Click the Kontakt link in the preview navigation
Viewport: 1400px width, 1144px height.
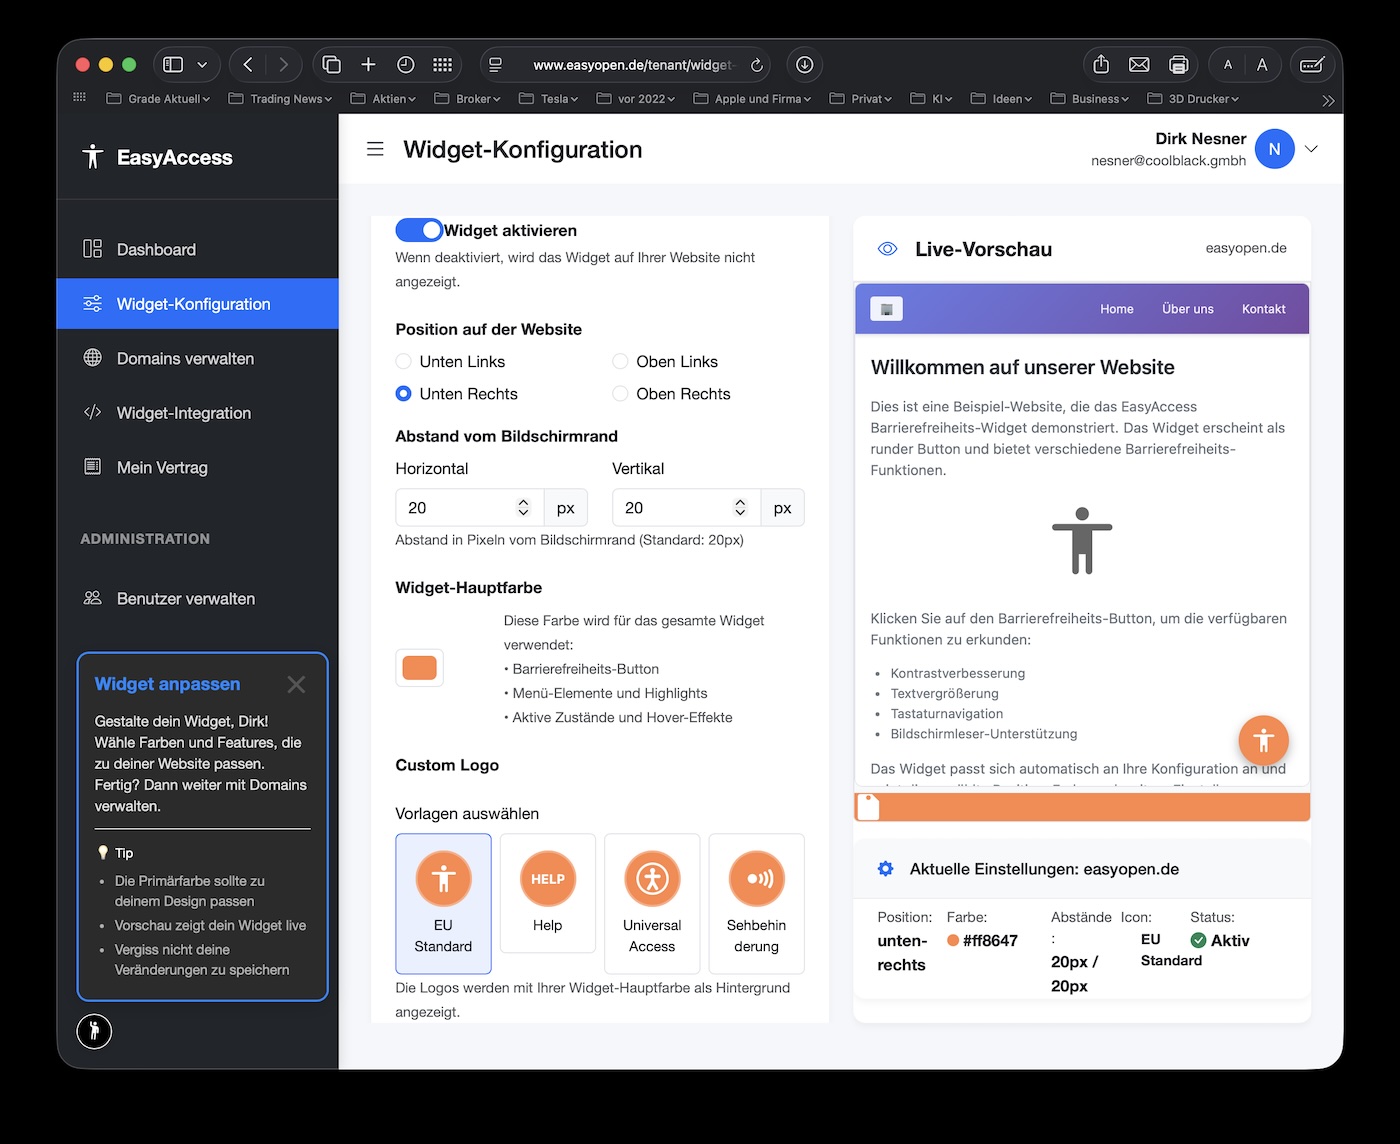(x=1263, y=308)
